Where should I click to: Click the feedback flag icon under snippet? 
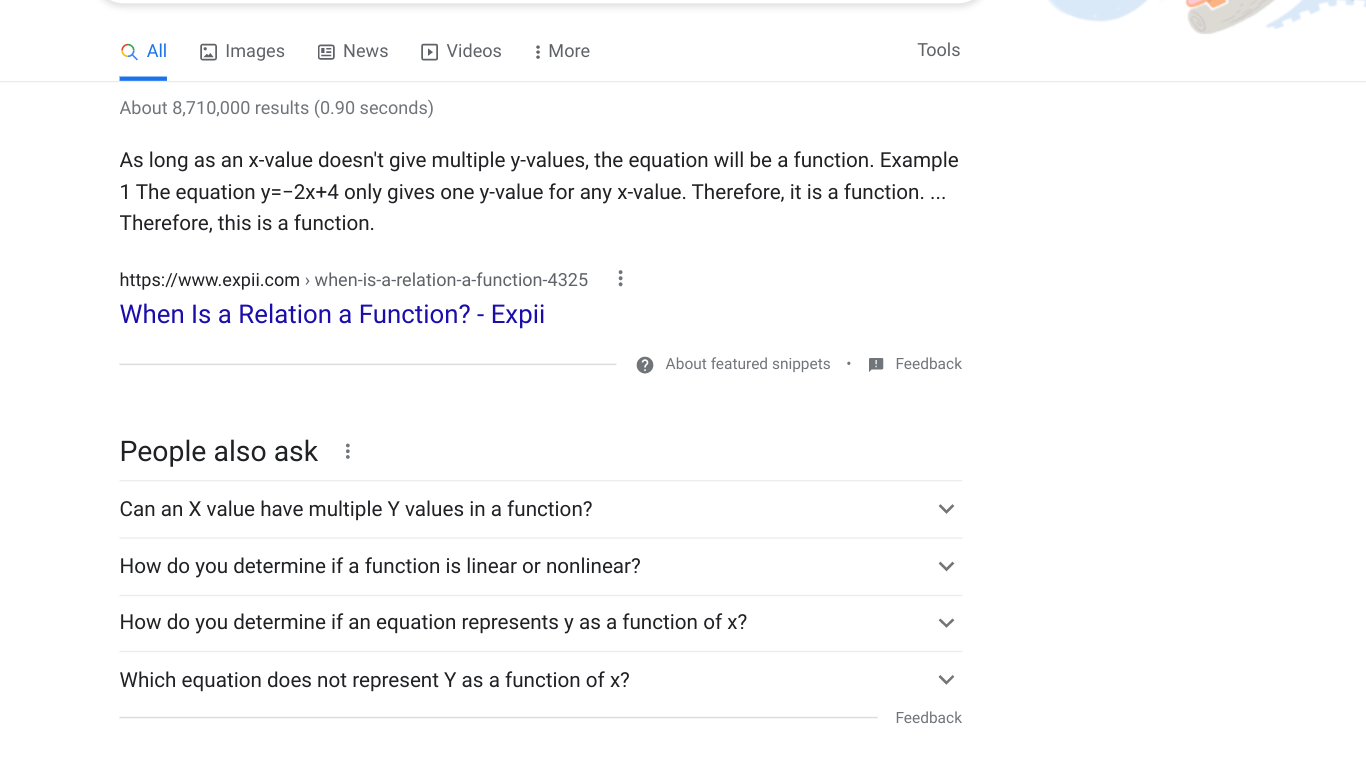[x=876, y=365]
